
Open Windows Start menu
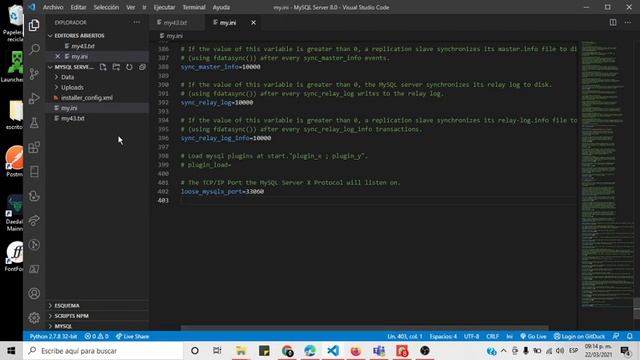11,351
